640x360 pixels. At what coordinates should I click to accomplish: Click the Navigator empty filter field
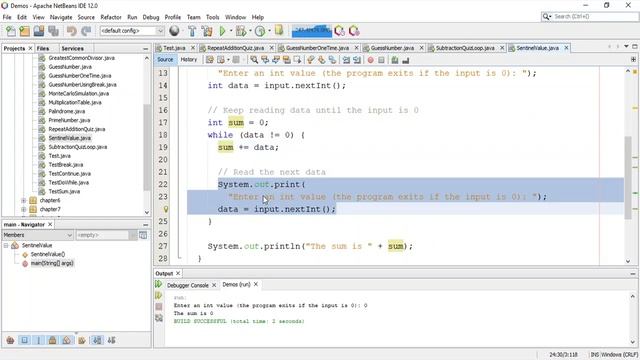(x=102, y=235)
